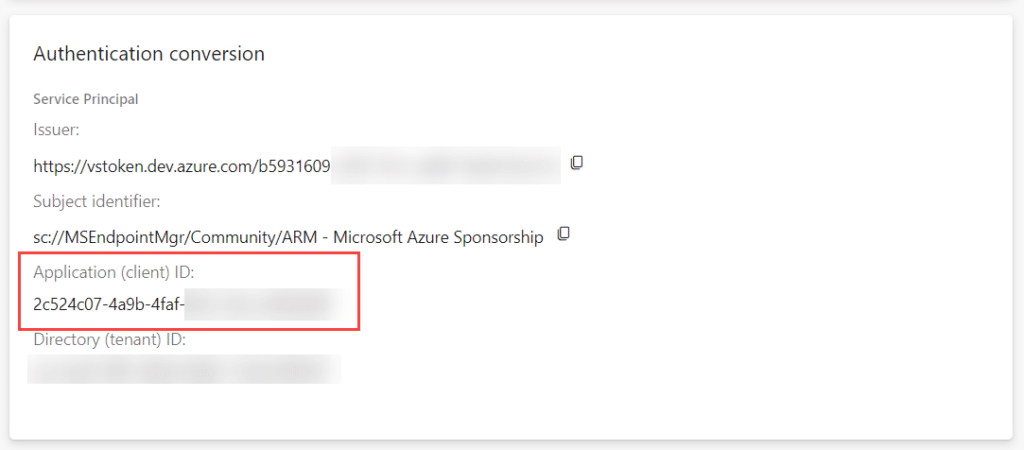Click the Authentication conversion heading

point(149,54)
